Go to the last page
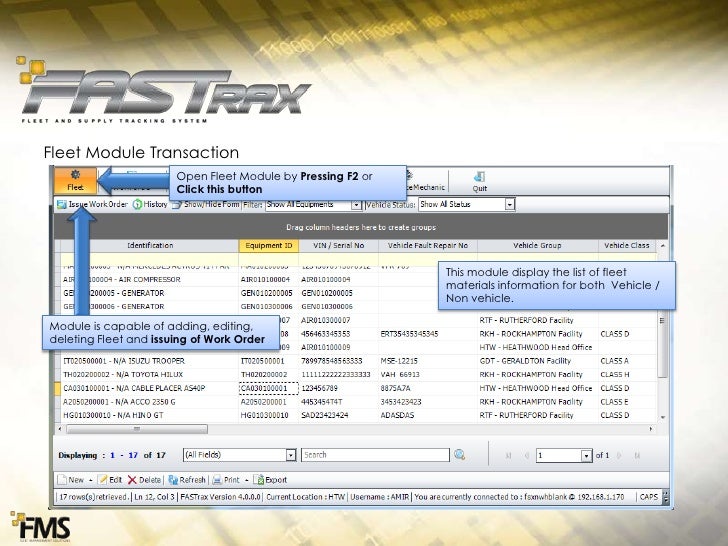Image resolution: width=728 pixels, height=546 pixels. [637, 455]
